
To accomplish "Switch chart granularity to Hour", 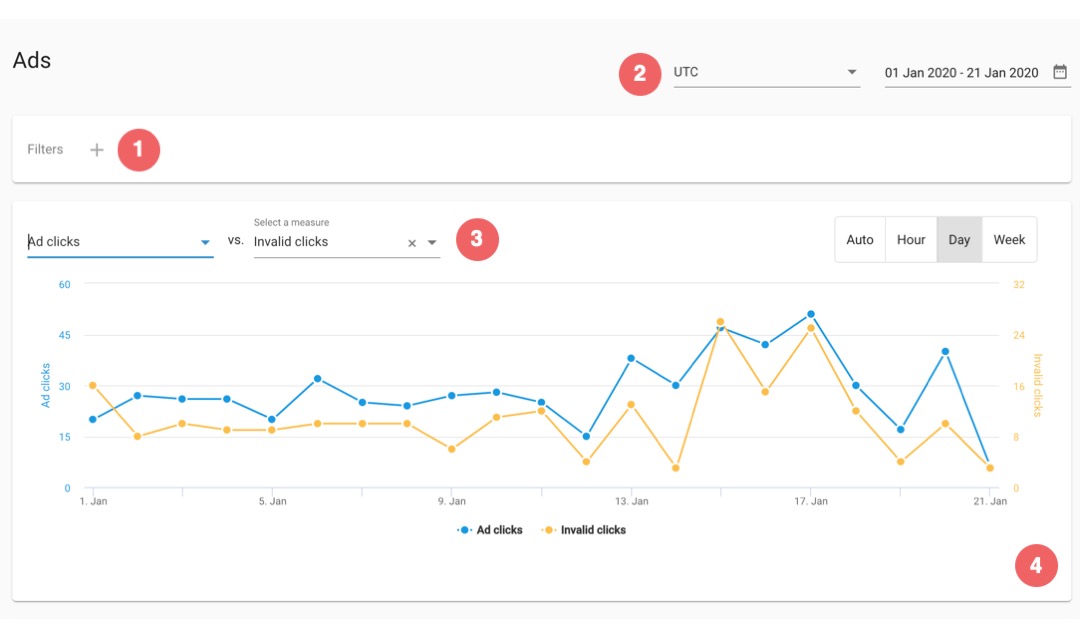I will coord(911,240).
